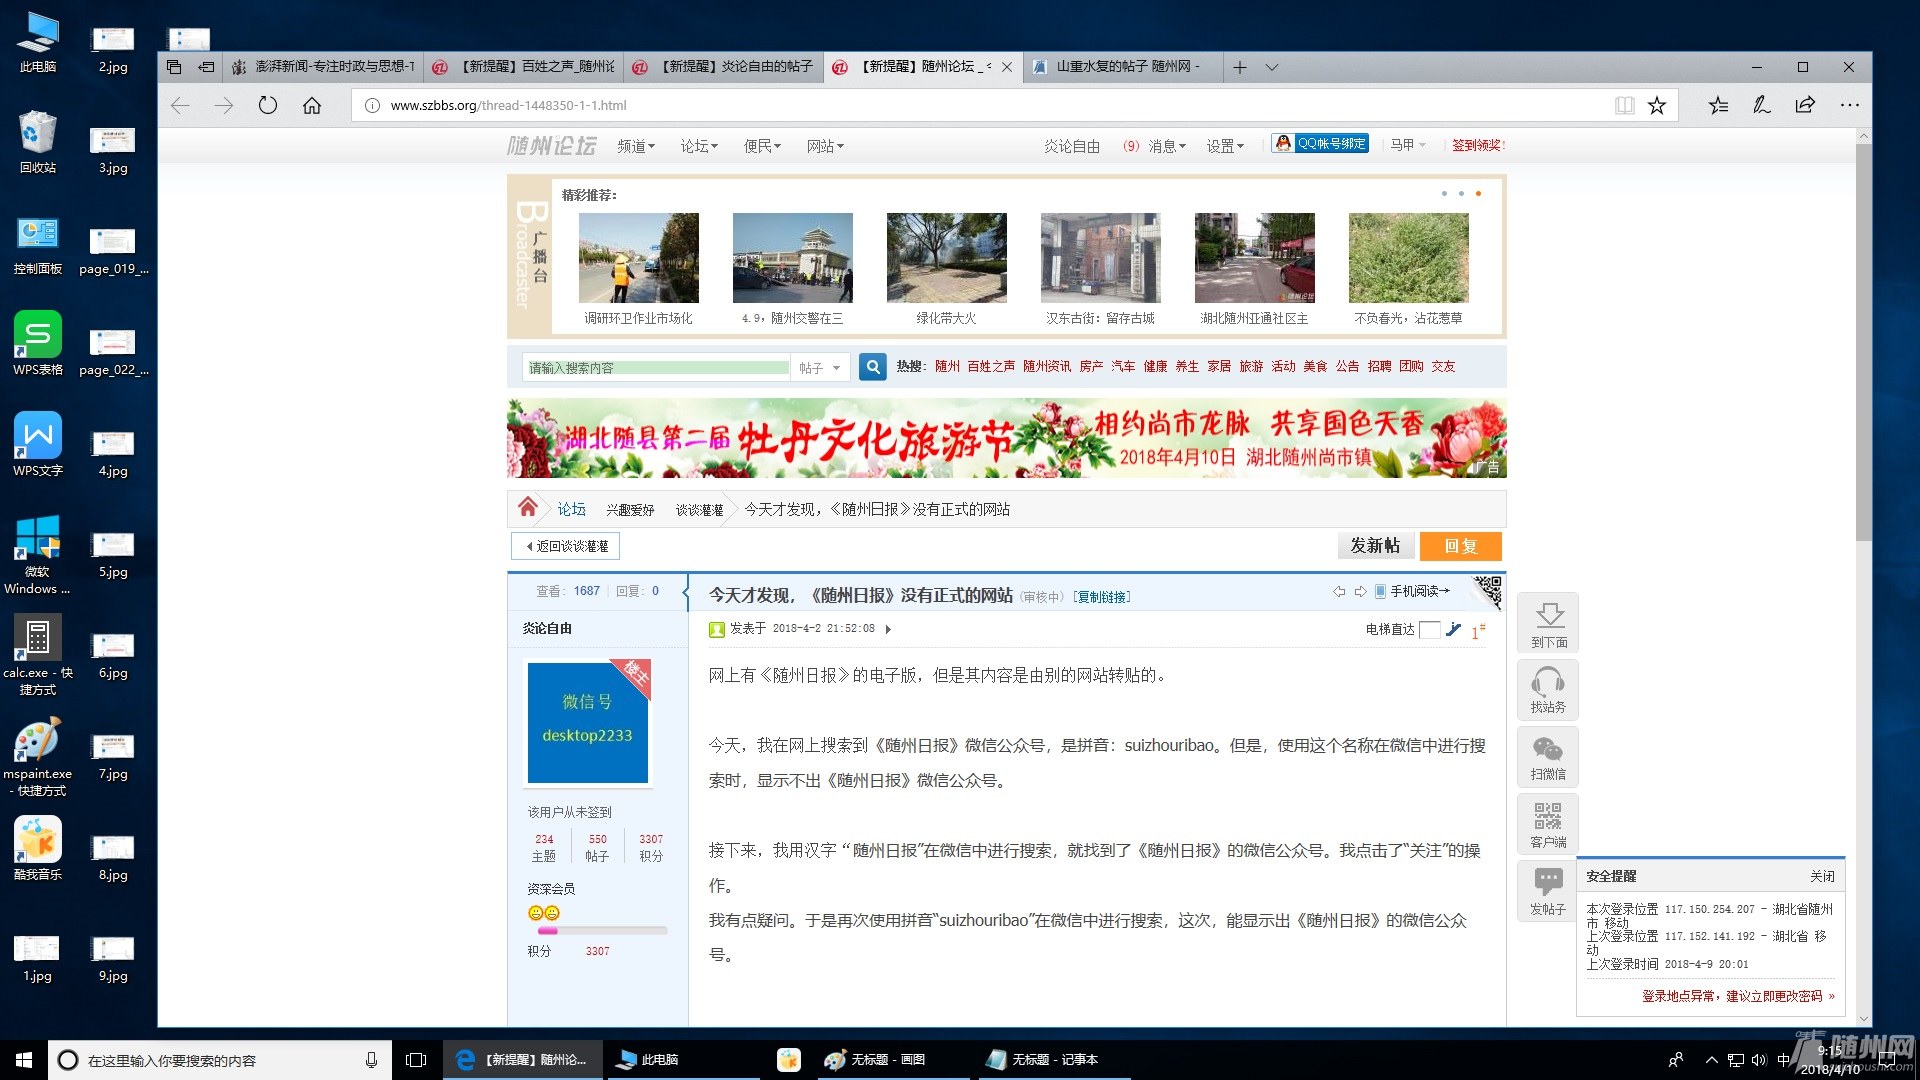1920x1080 pixels.
Task: Click third carousel dot in 精彩推荐
Action: 1478,194
